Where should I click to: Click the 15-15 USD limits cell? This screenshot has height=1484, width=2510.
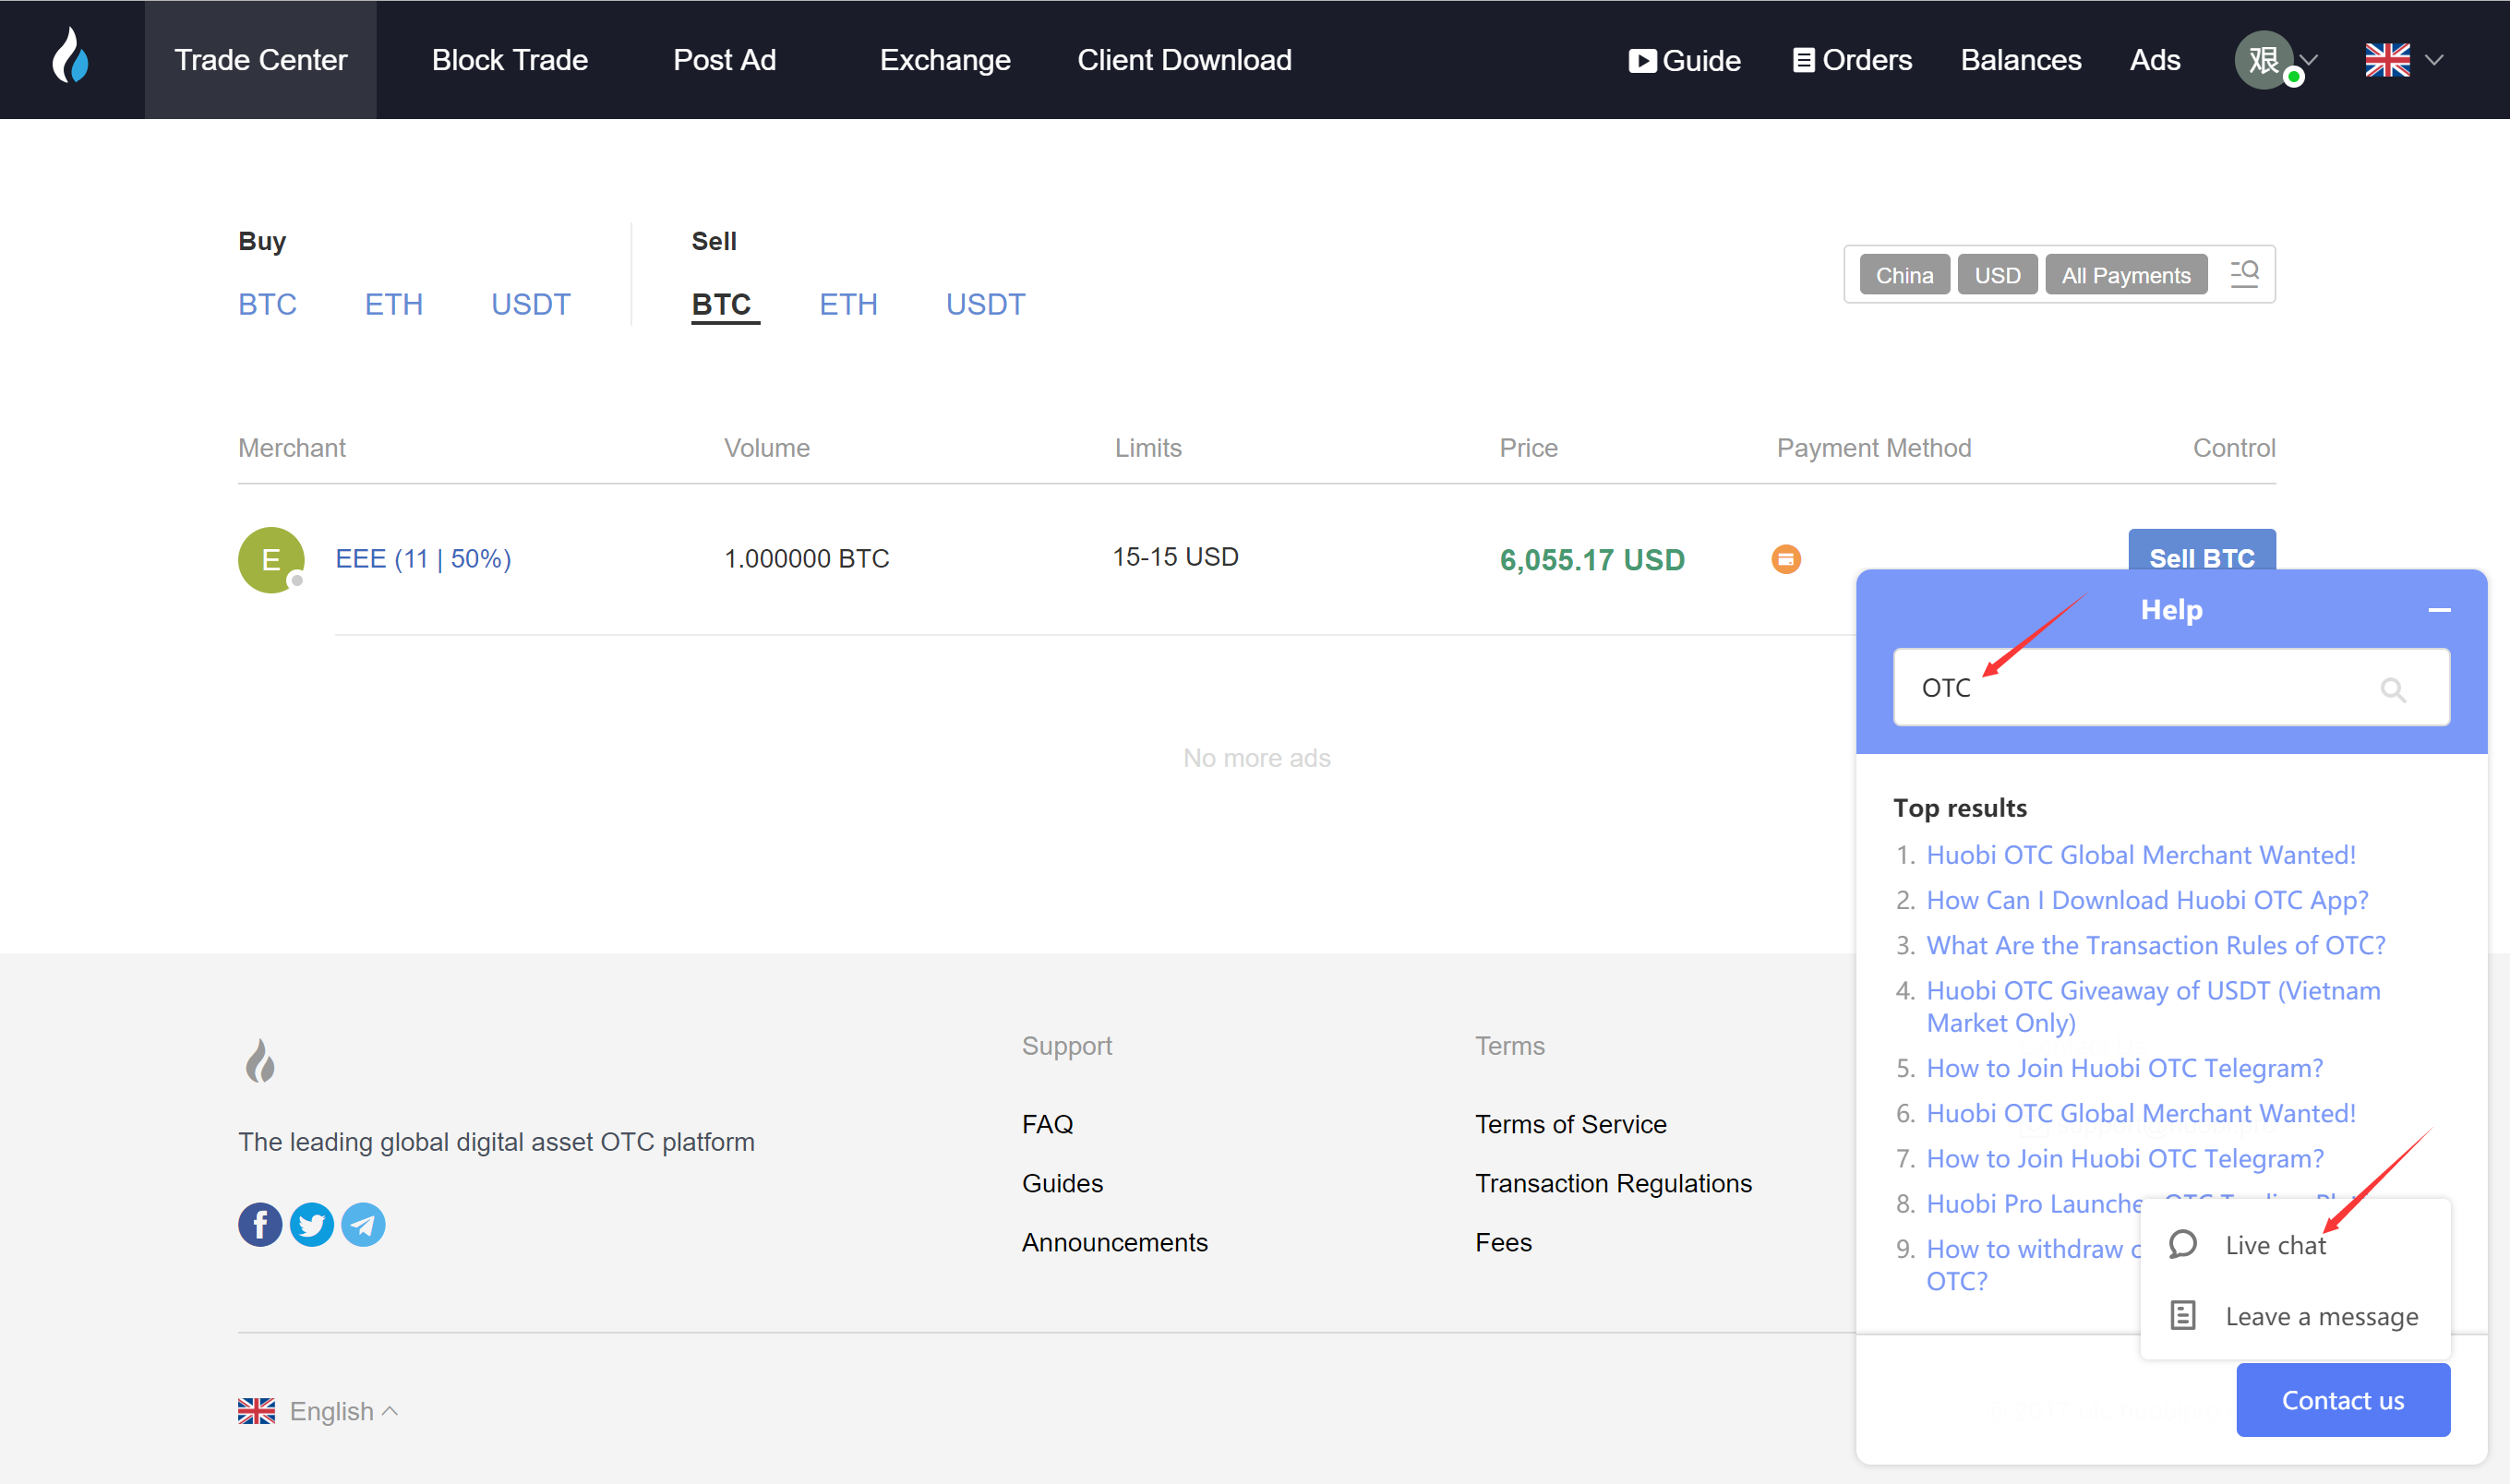1175,556
